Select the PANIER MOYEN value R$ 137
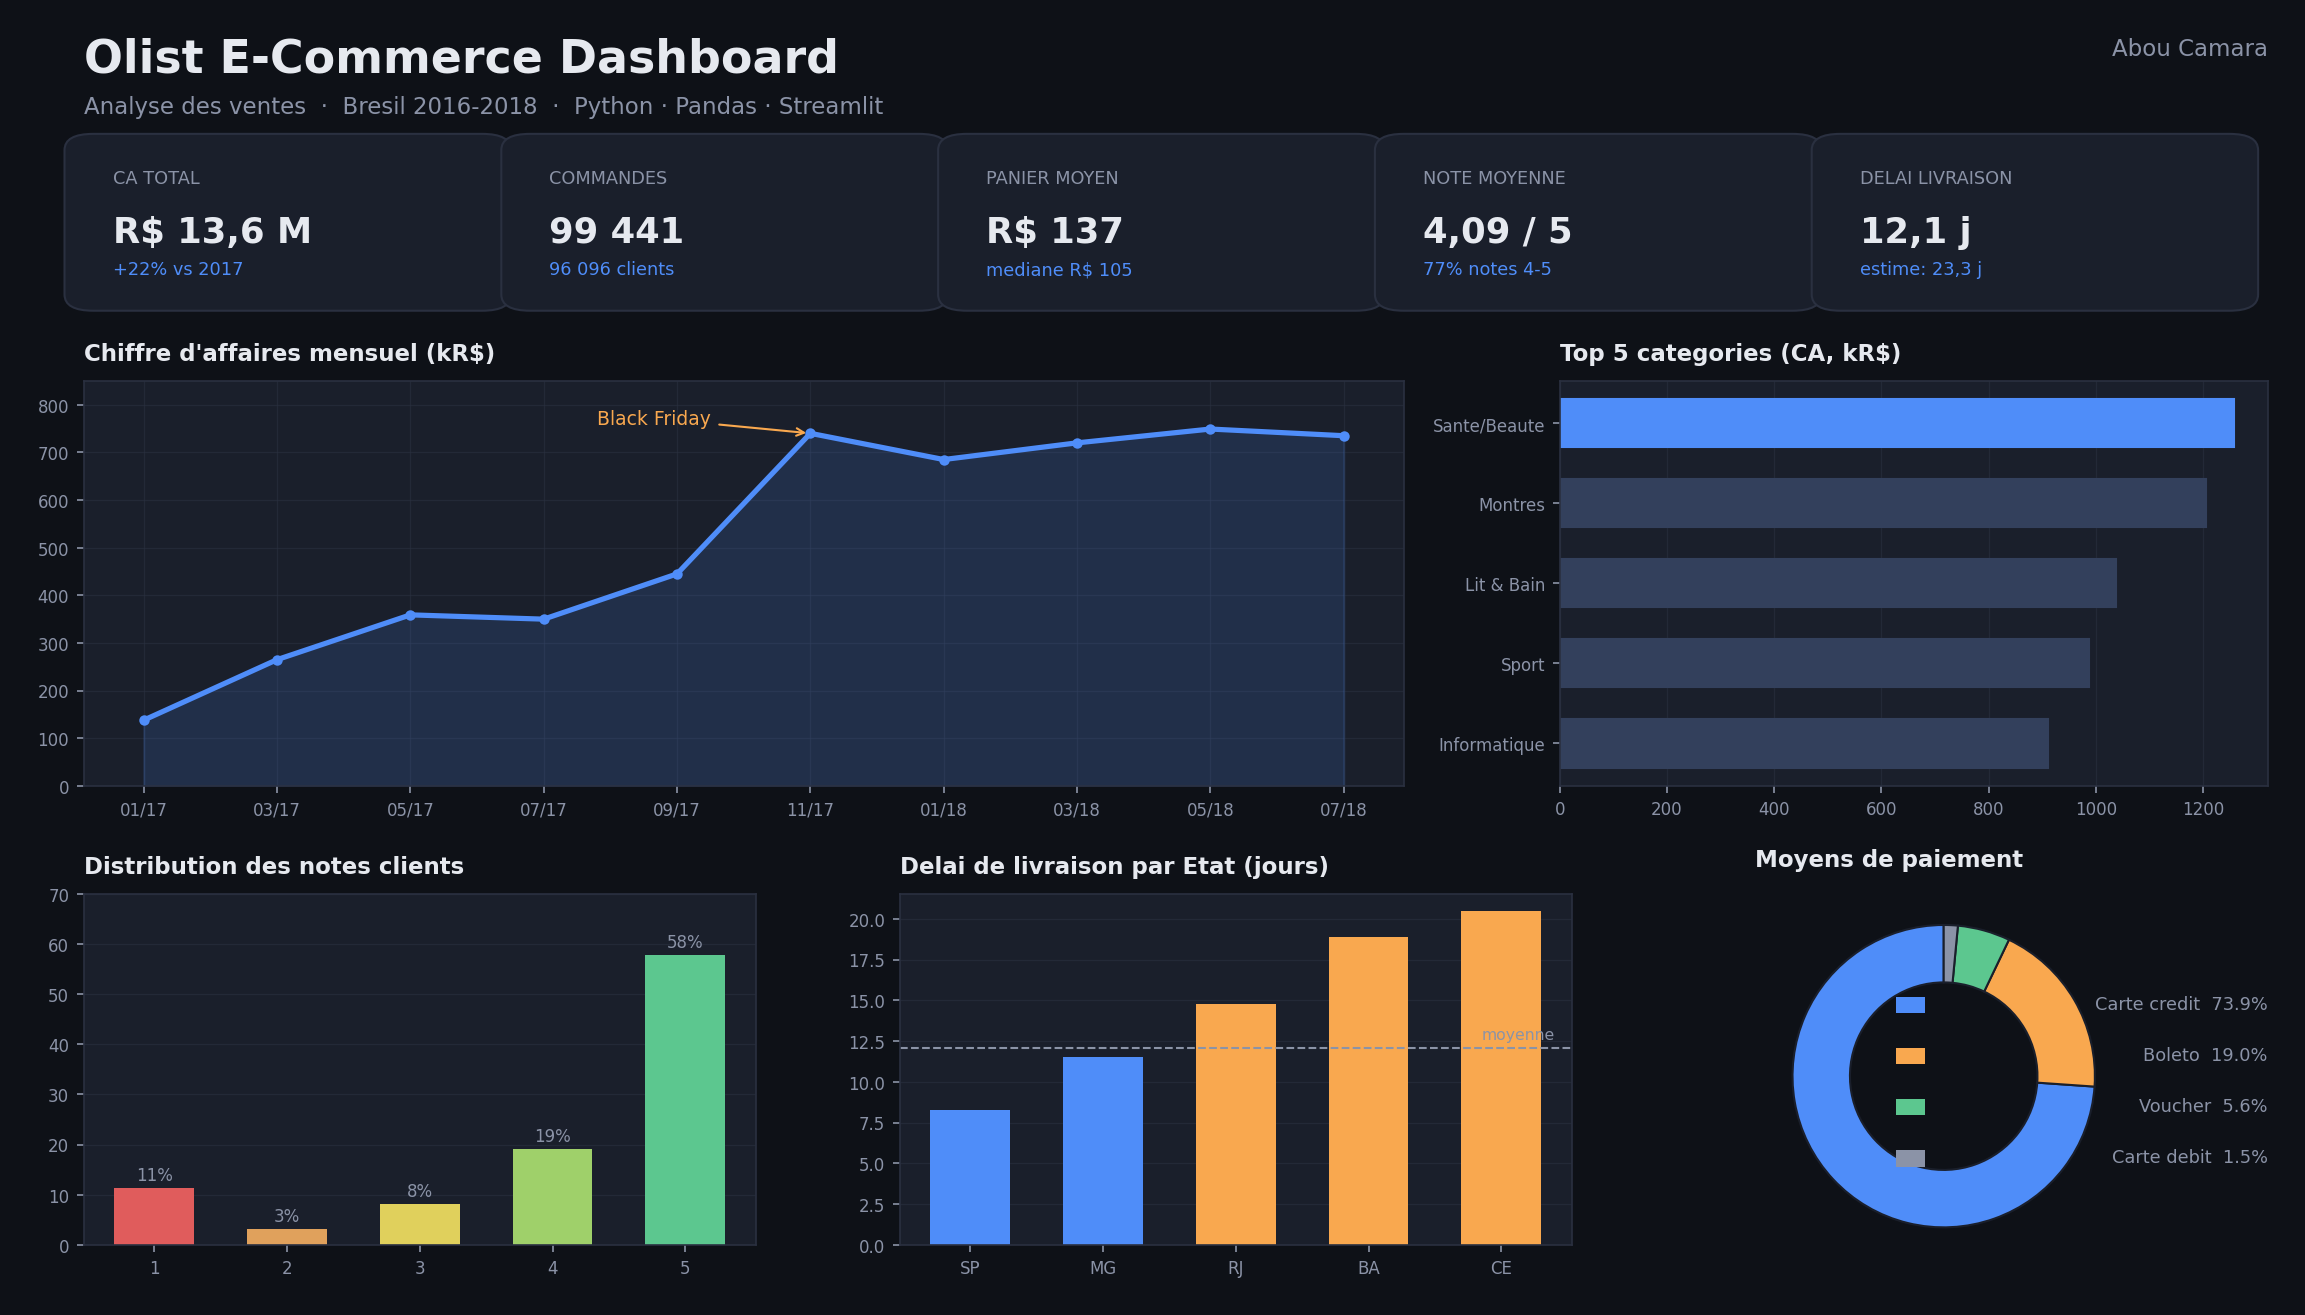This screenshot has height=1315, width=2305. 1054,232
